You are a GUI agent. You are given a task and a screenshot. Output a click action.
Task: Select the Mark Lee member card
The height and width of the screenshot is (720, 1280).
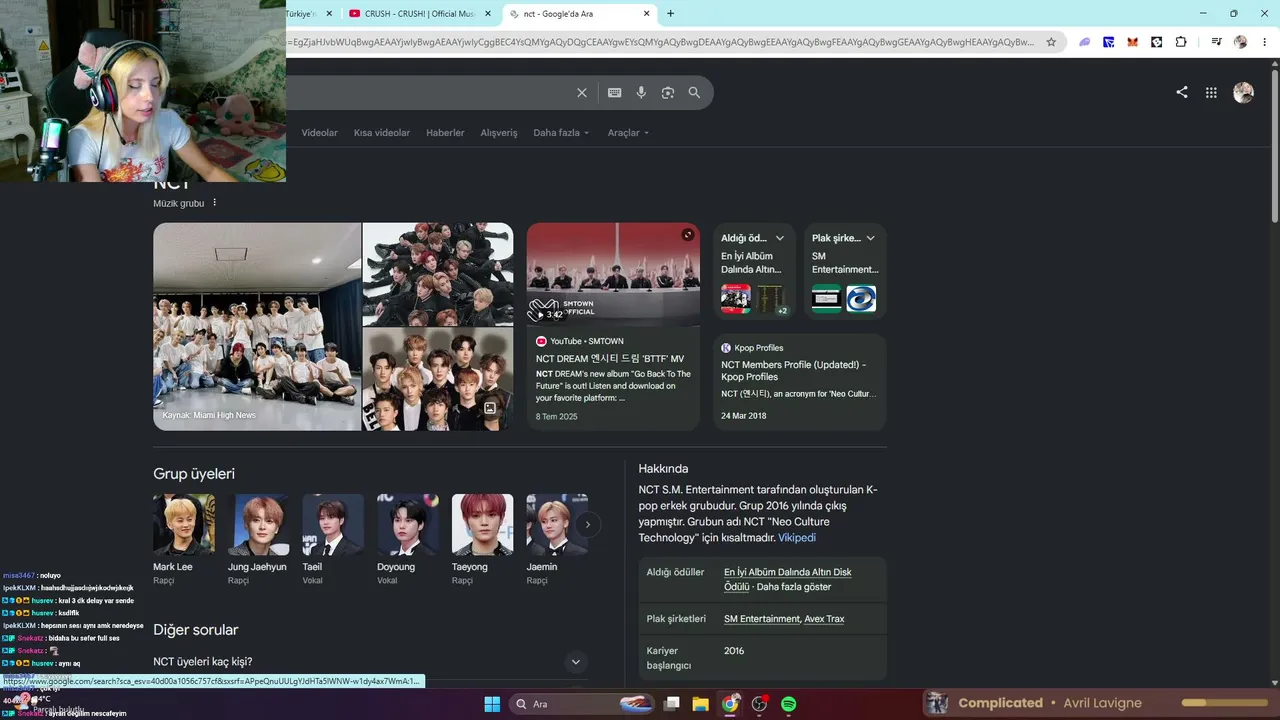coord(184,538)
